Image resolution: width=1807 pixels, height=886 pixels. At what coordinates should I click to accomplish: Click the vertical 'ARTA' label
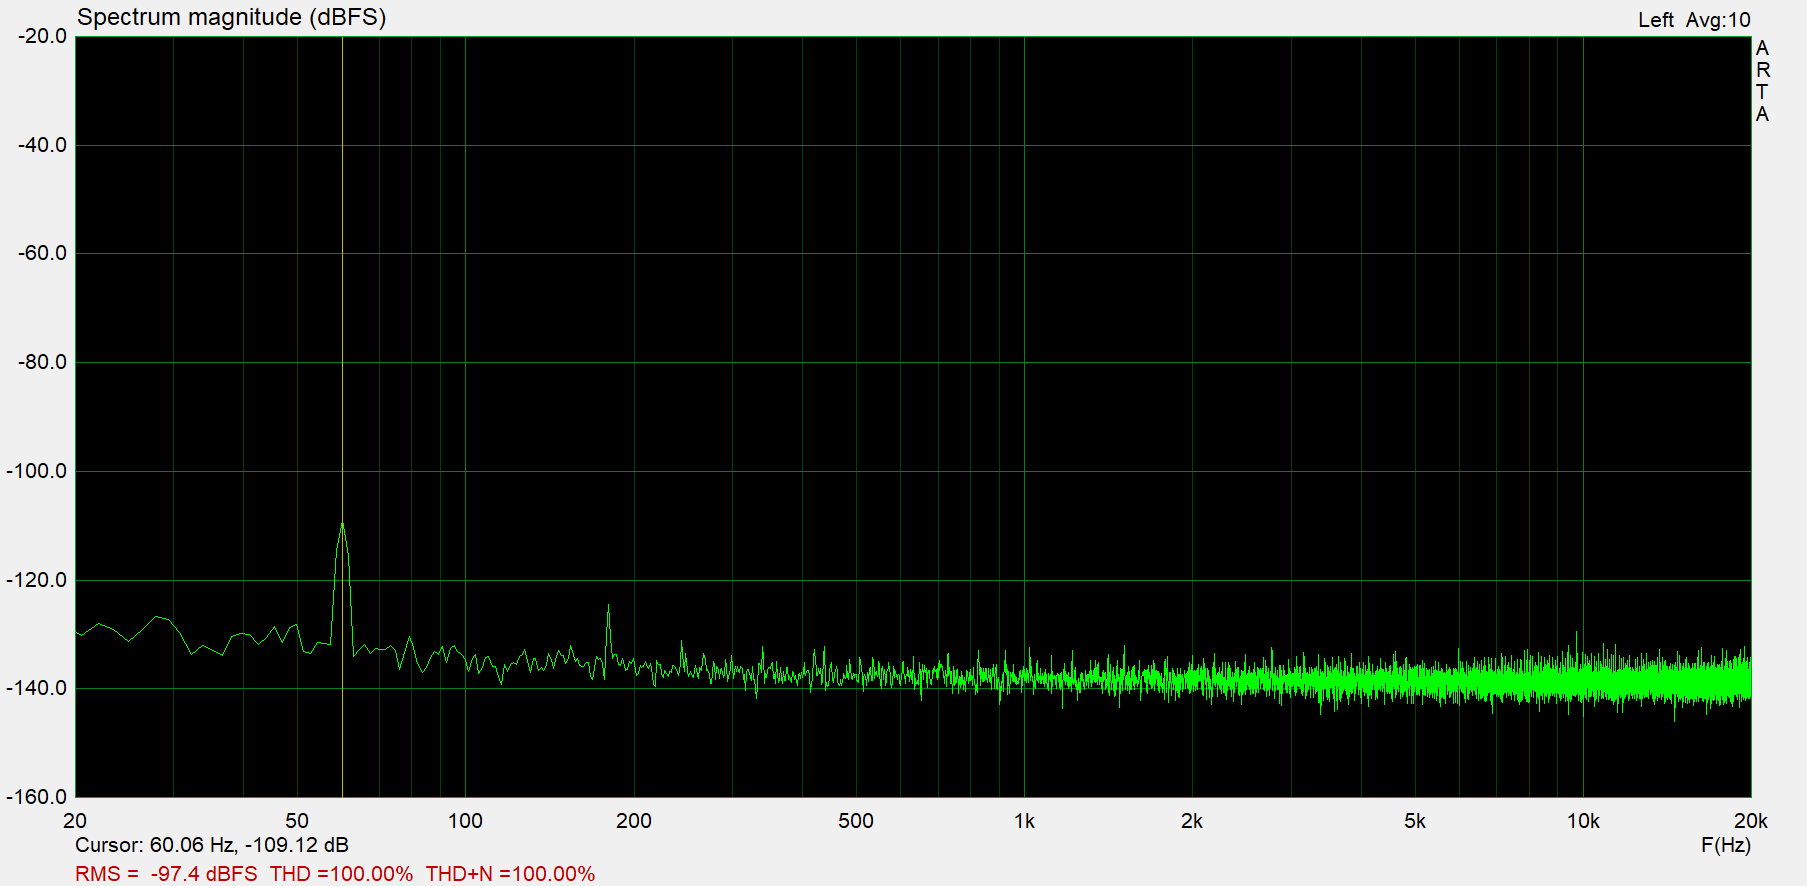point(1762,81)
